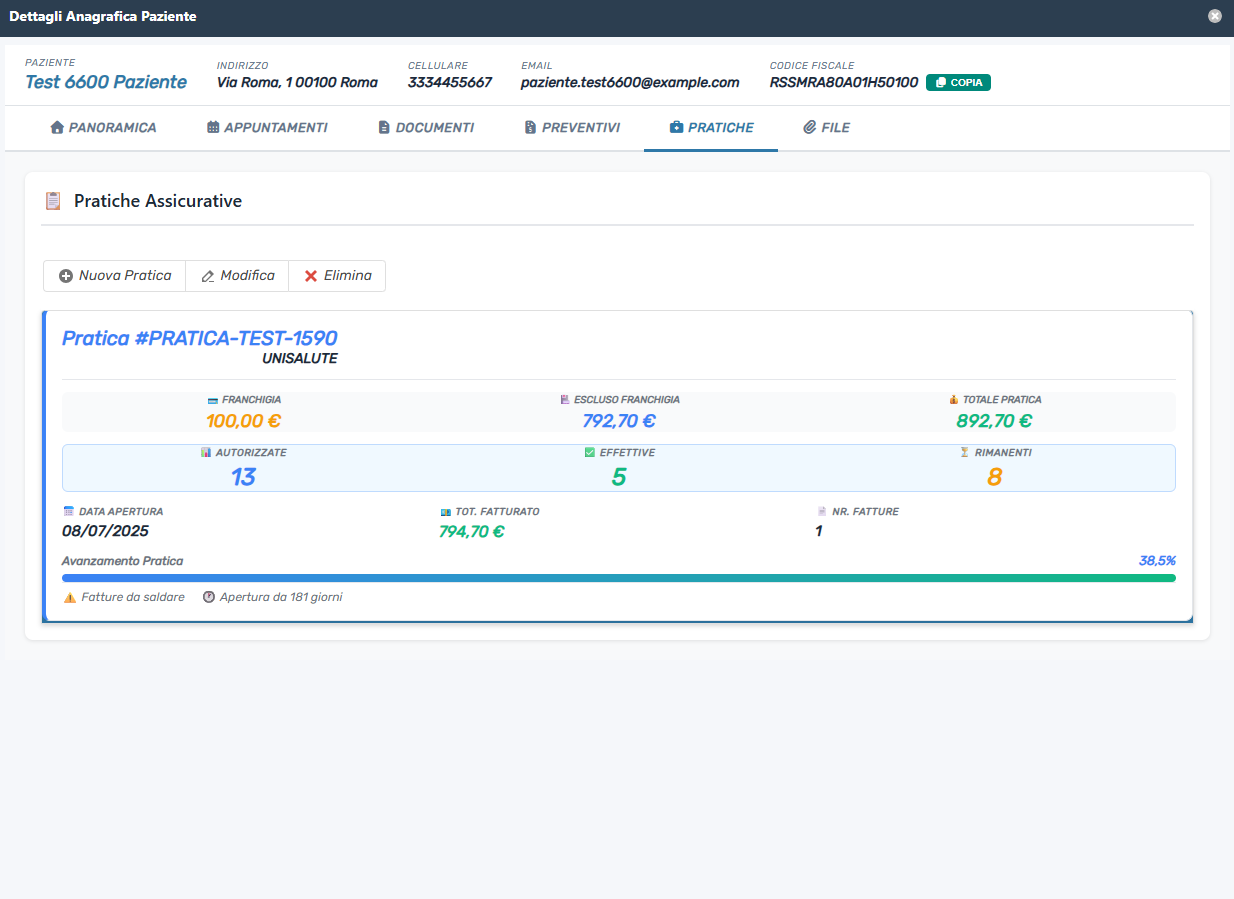The image size is (1234, 899).
Task: Open the Panoramica tab
Action: [x=103, y=128]
